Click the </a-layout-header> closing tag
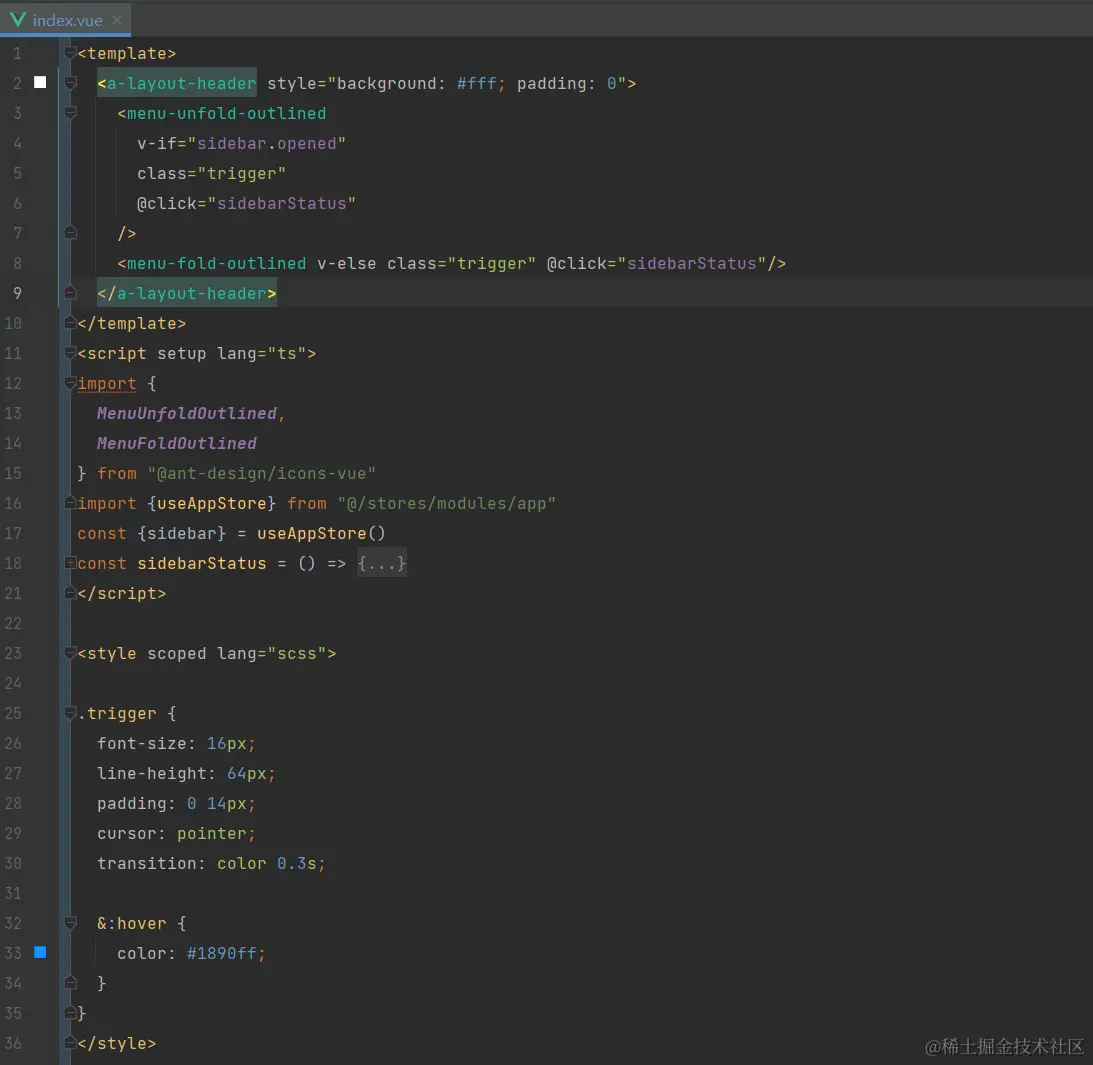Screen dimensions: 1093x1065 pos(187,293)
